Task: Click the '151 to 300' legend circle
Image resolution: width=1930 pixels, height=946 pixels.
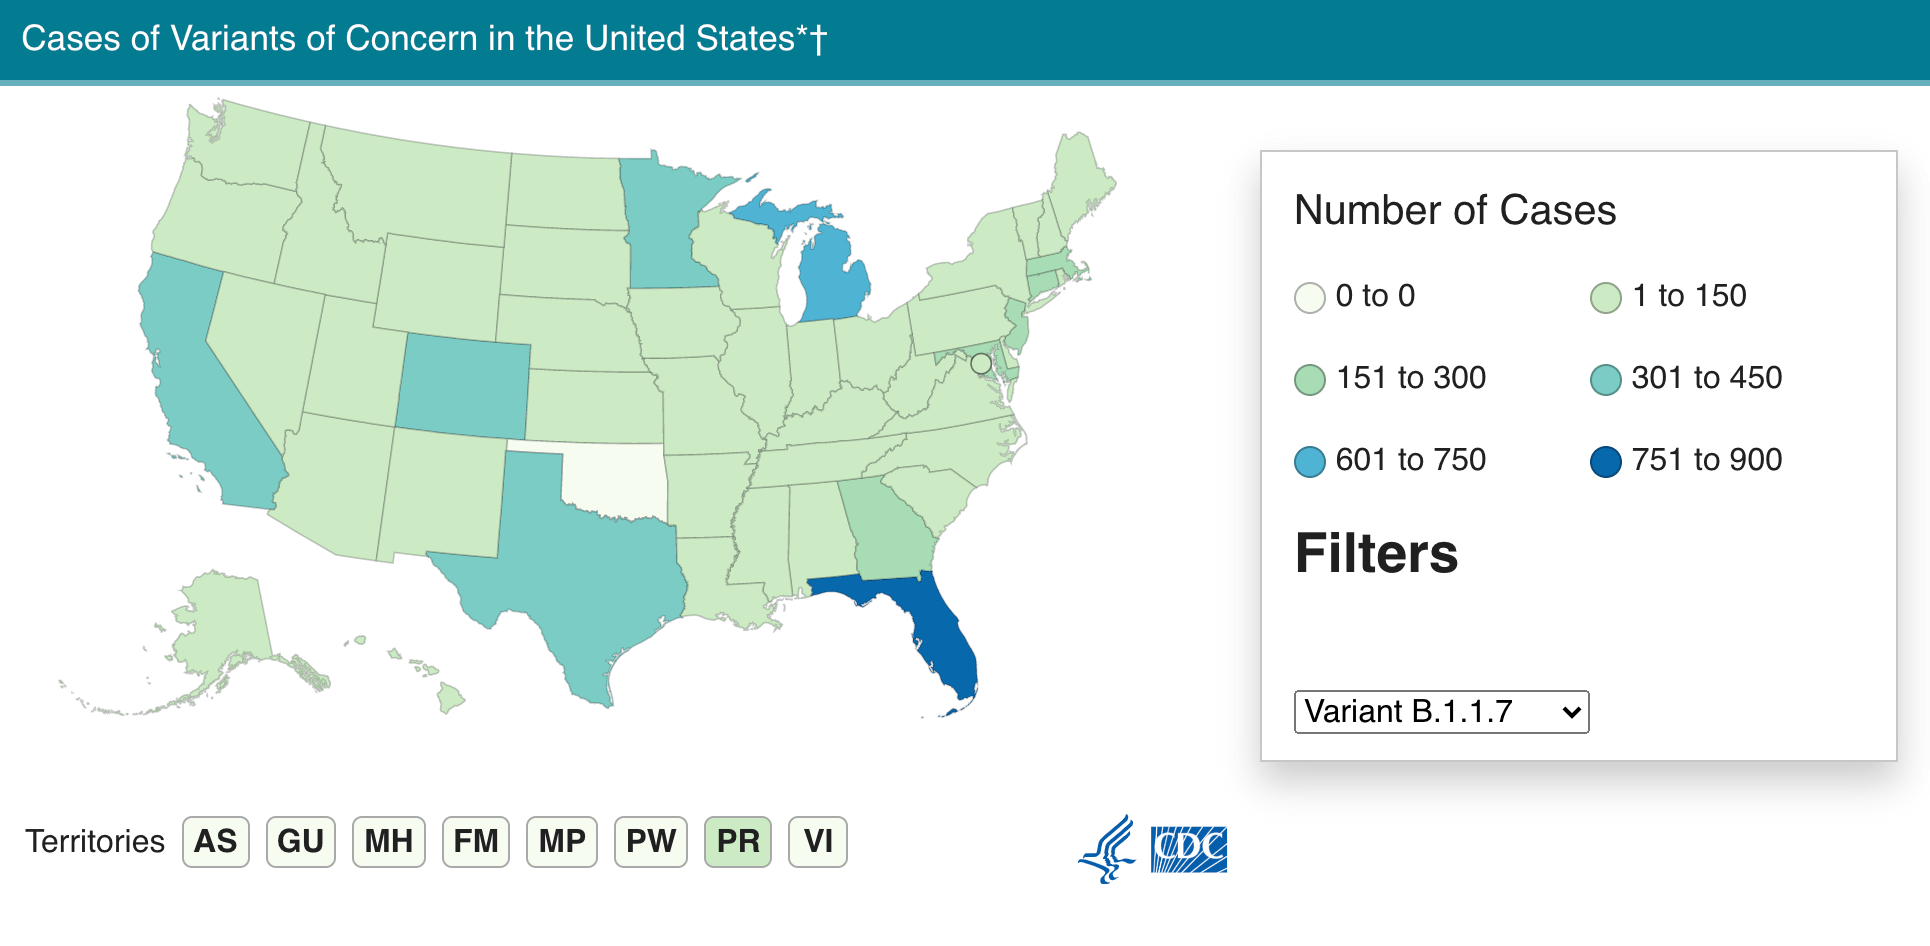Action: click(1310, 380)
